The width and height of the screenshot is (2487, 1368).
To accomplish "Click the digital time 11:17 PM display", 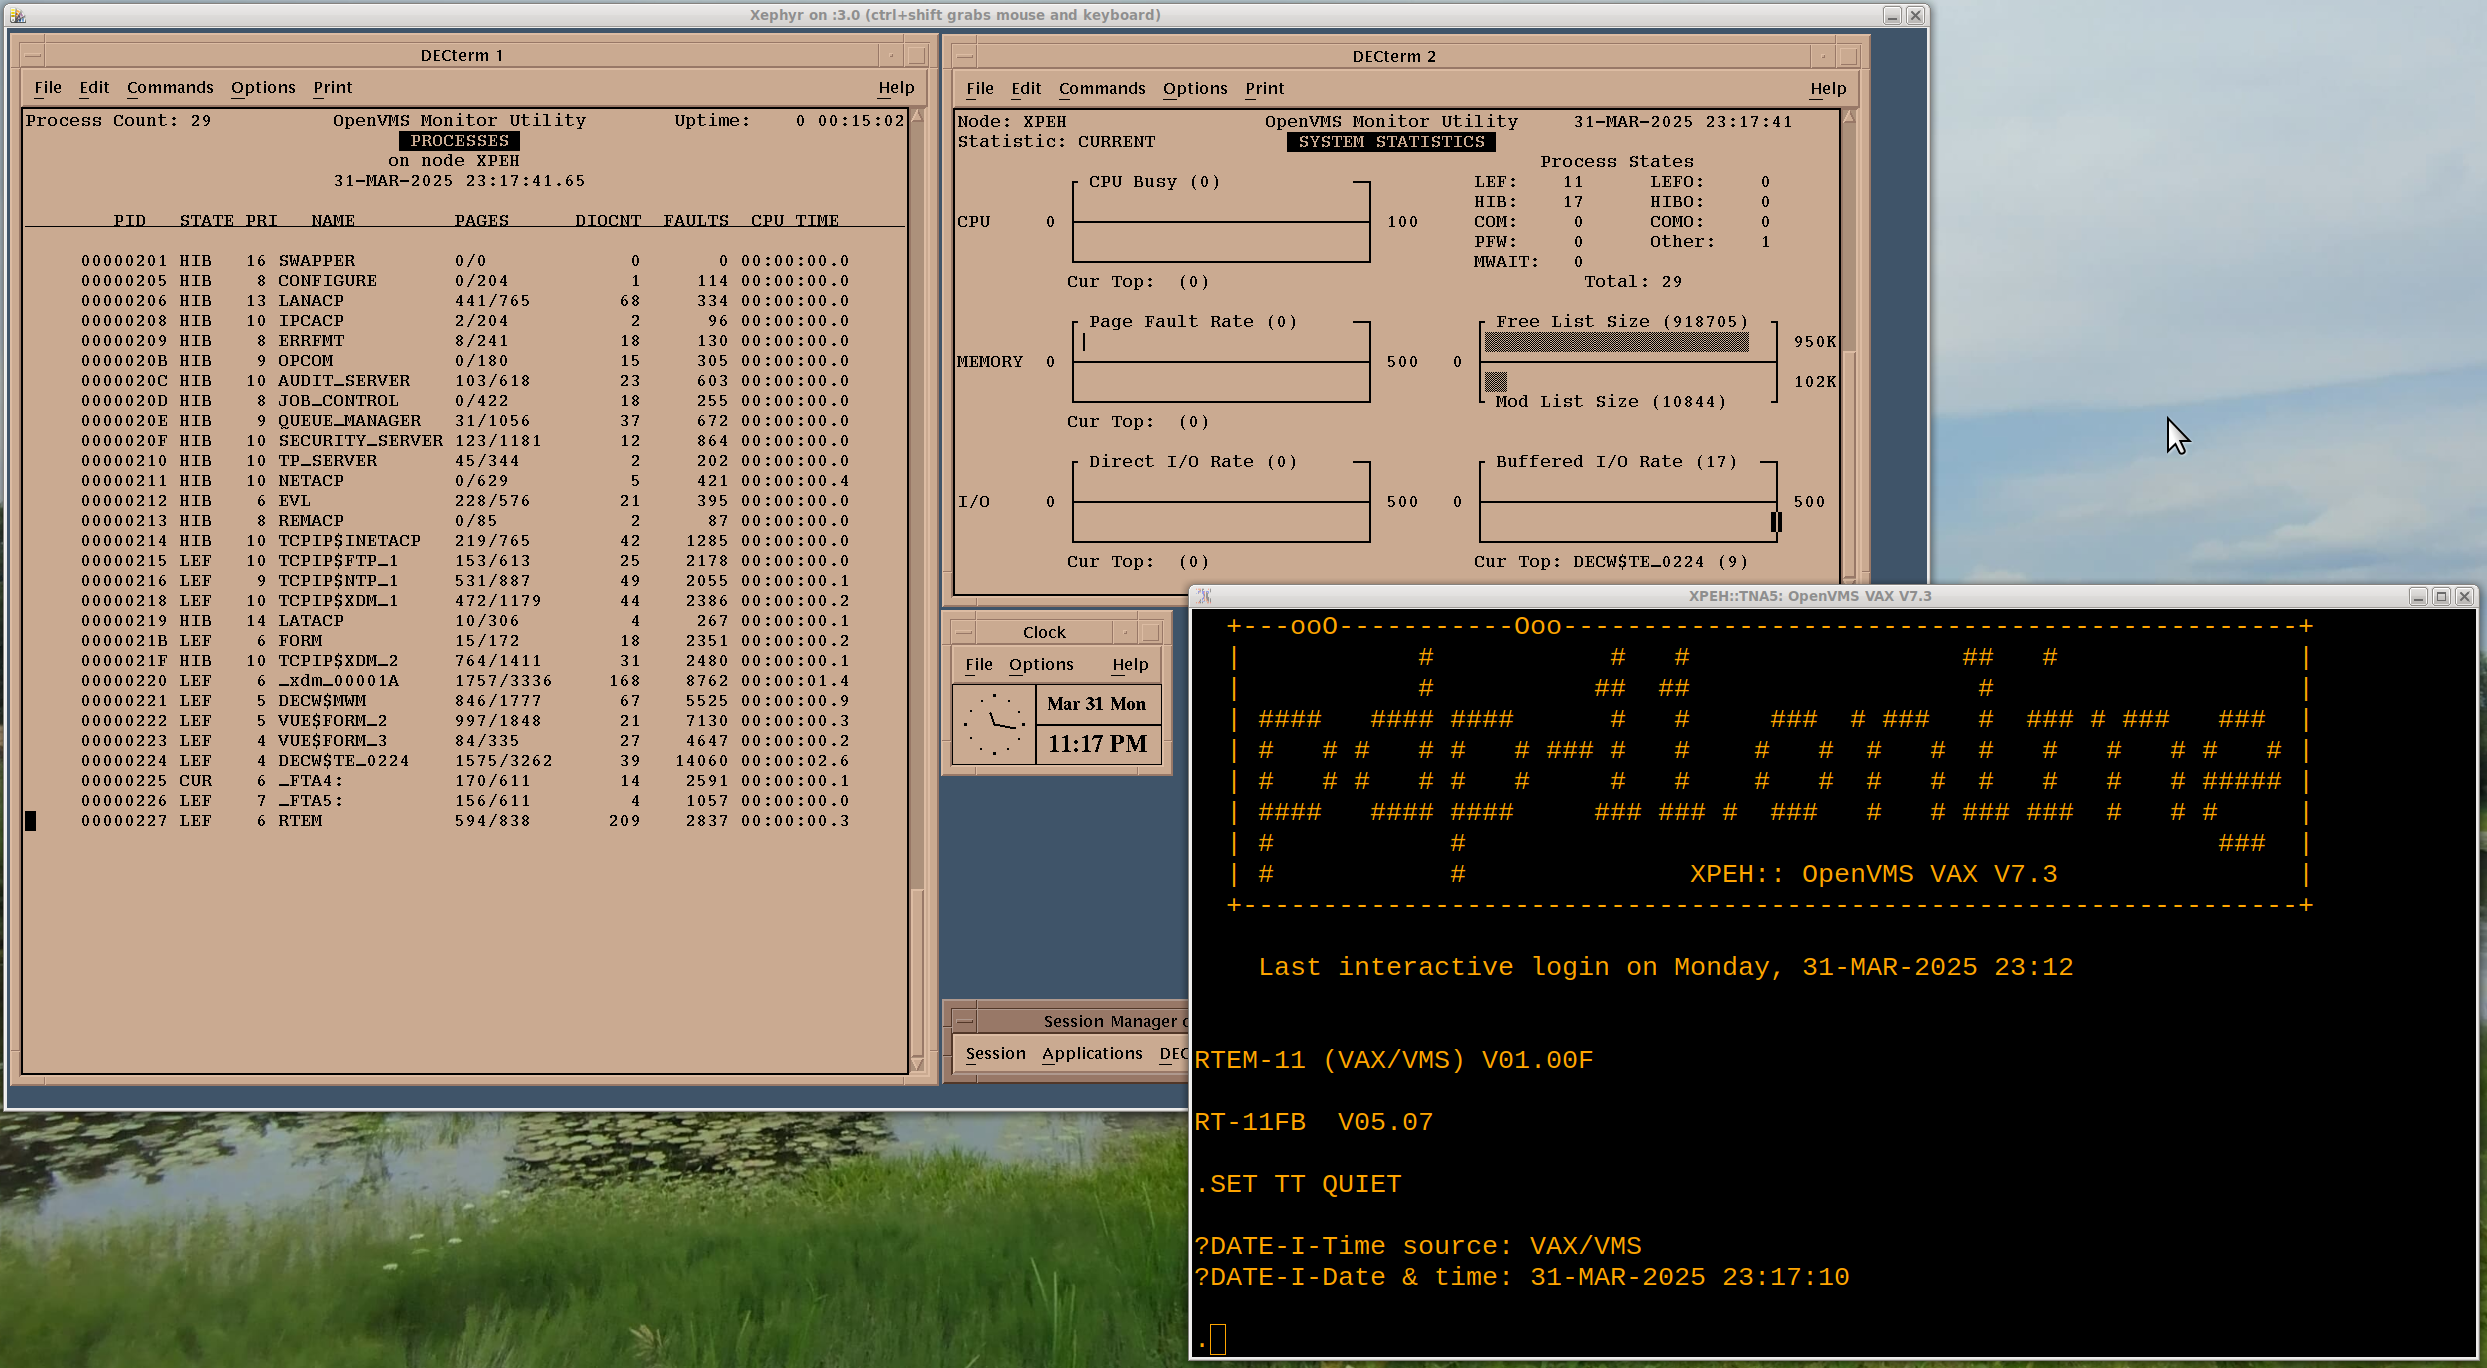I will (x=1097, y=744).
